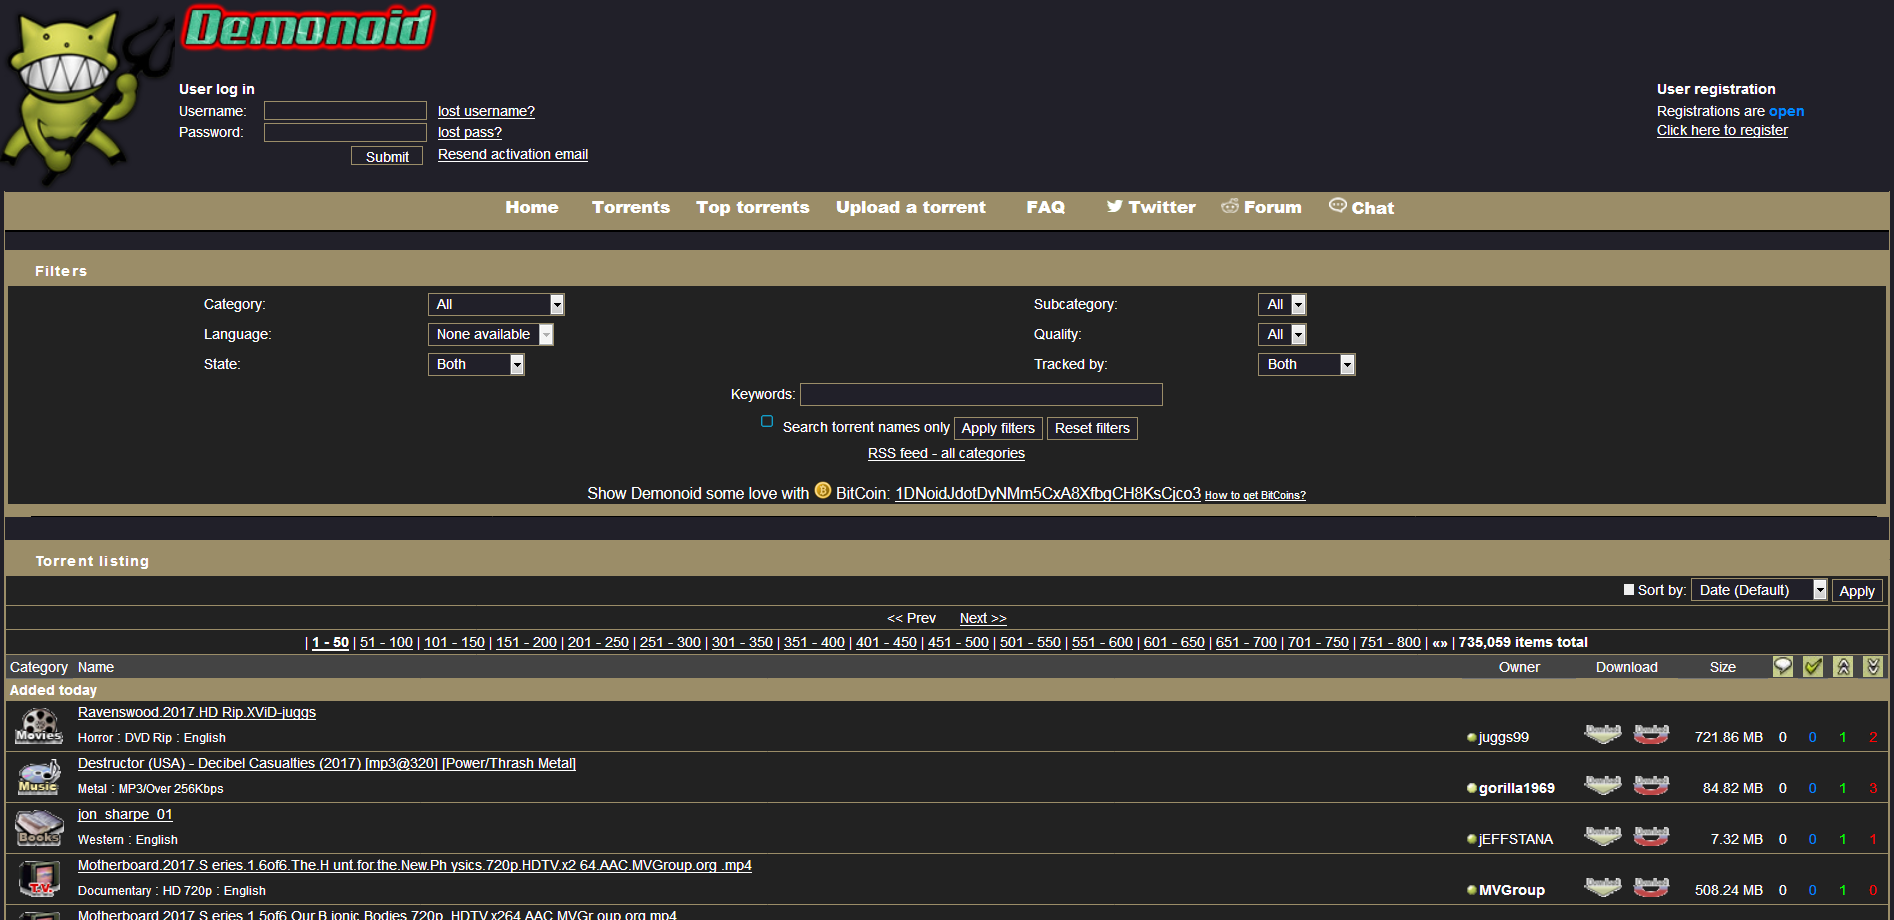Open the Upload a torrent menu item
This screenshot has height=920, width=1894.
(910, 207)
